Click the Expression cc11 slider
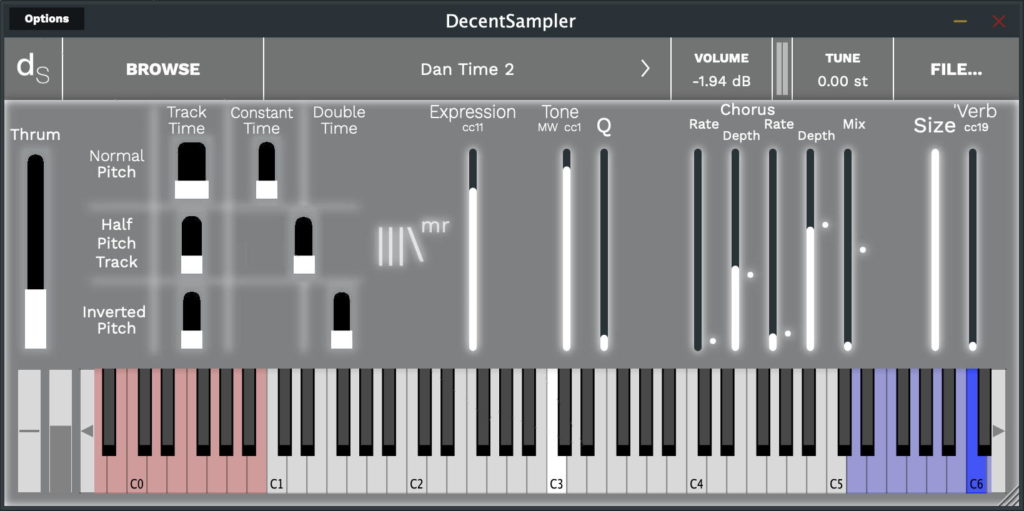 pyautogui.click(x=473, y=250)
